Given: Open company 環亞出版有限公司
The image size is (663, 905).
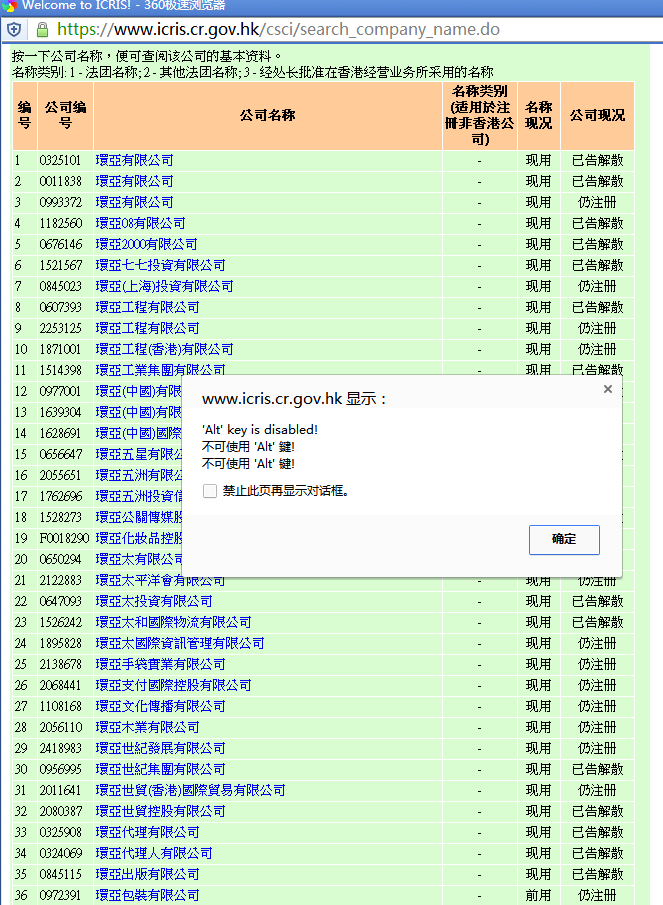Looking at the screenshot, I should pos(147,874).
